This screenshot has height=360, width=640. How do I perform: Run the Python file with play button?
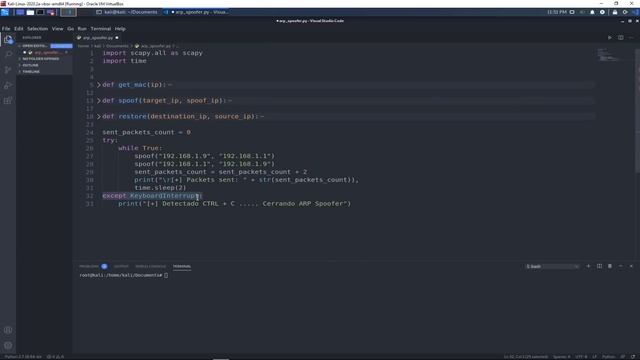coord(610,38)
